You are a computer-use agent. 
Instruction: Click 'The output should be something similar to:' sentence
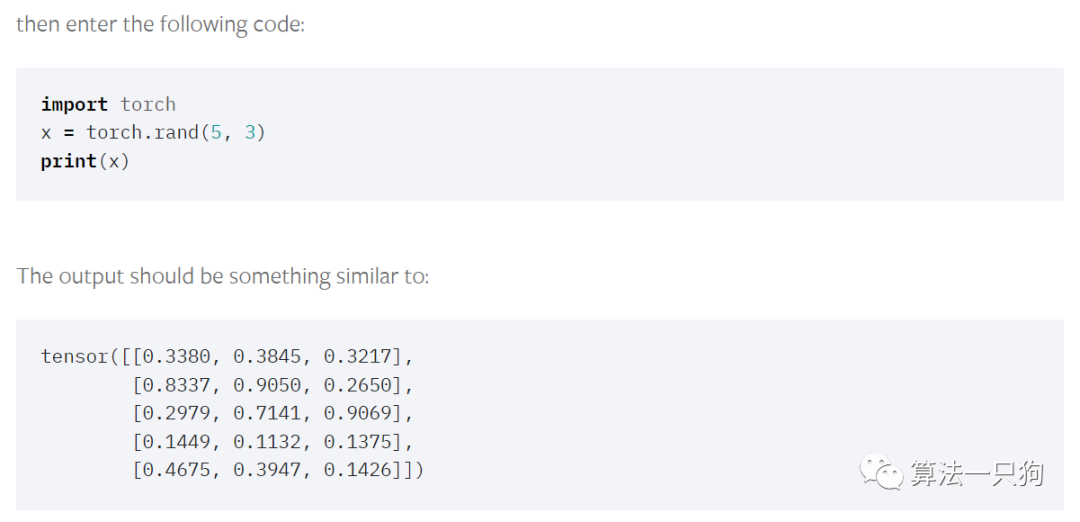[x=222, y=276]
